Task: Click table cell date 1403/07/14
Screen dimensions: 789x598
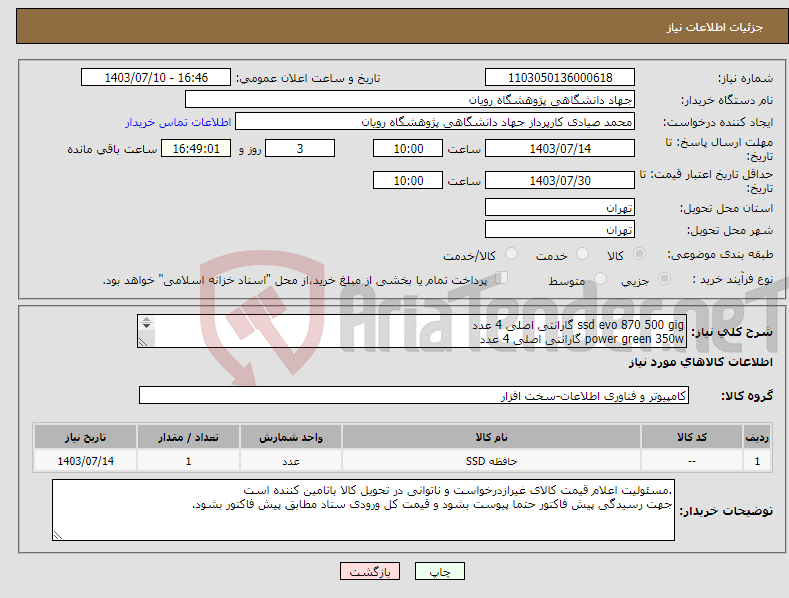Action: (86, 461)
